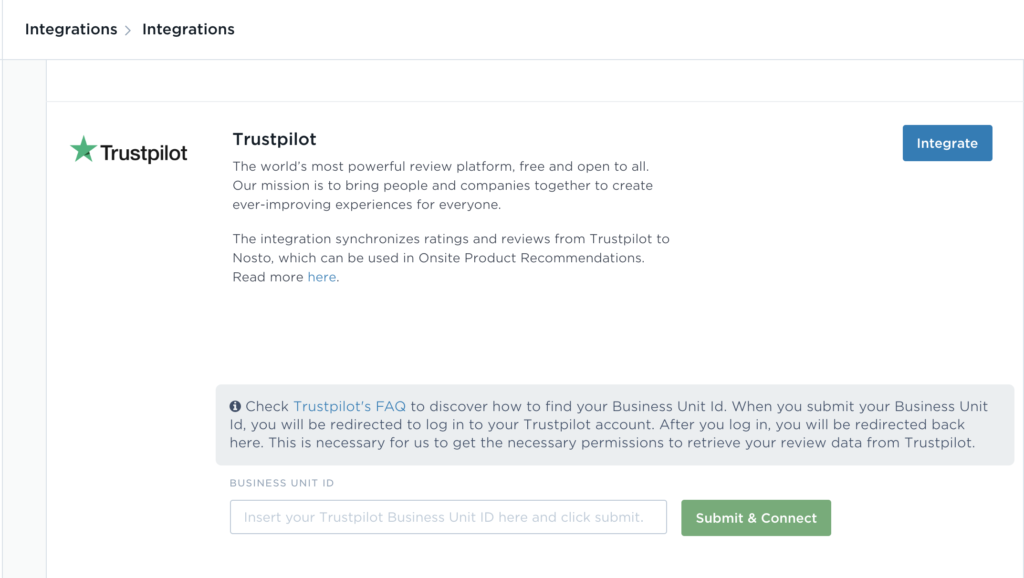This screenshot has height=578, width=1024.
Task: Click the Submit & Connect button
Action: [756, 518]
